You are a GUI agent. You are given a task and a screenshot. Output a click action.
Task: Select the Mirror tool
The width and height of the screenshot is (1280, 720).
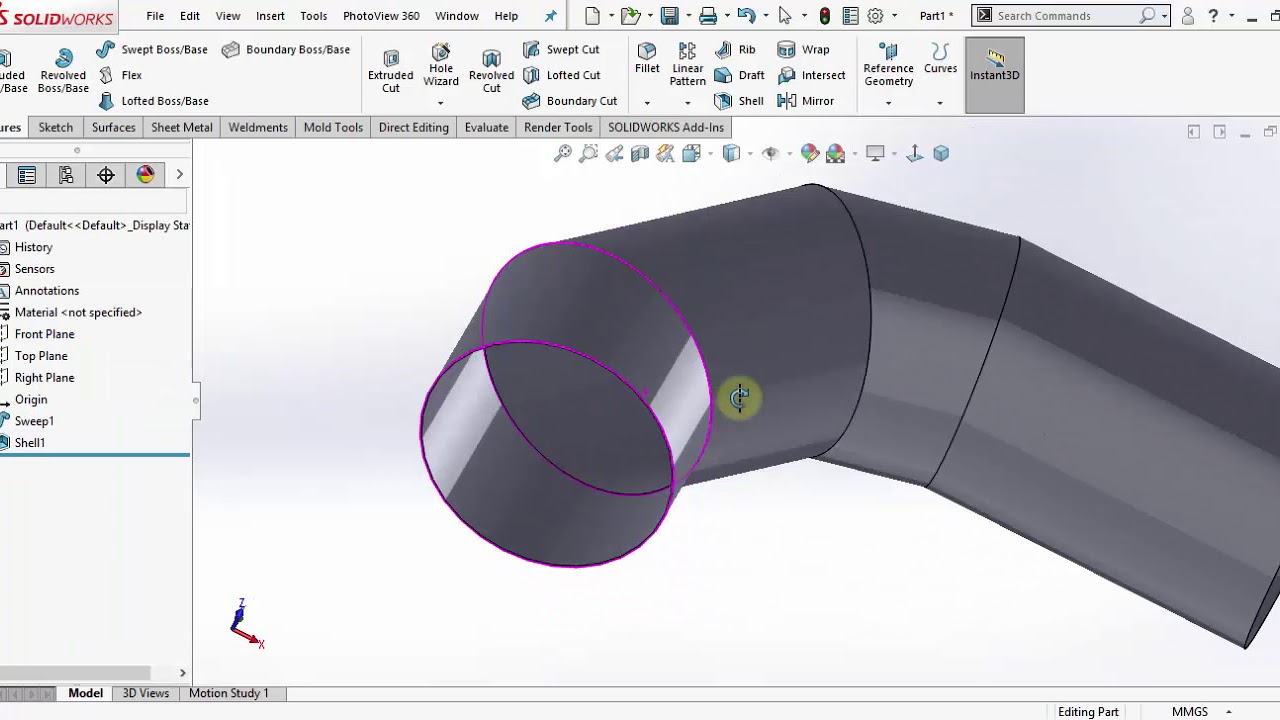806,101
